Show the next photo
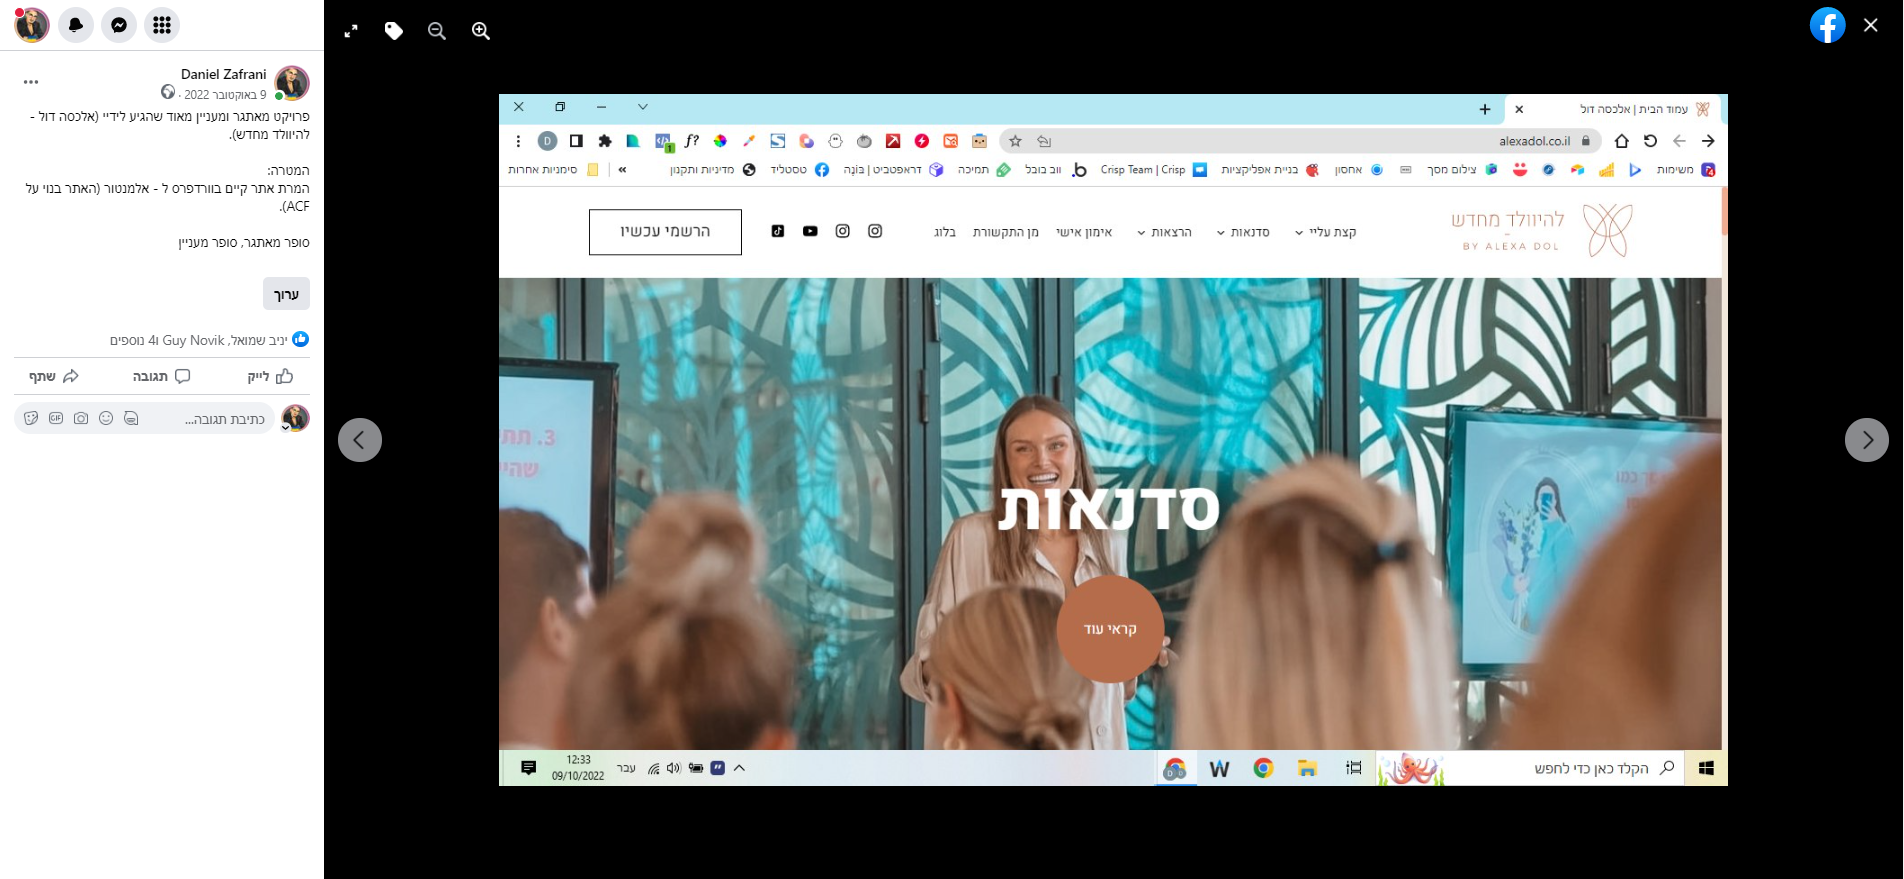This screenshot has width=1904, height=879. pos(1867,440)
